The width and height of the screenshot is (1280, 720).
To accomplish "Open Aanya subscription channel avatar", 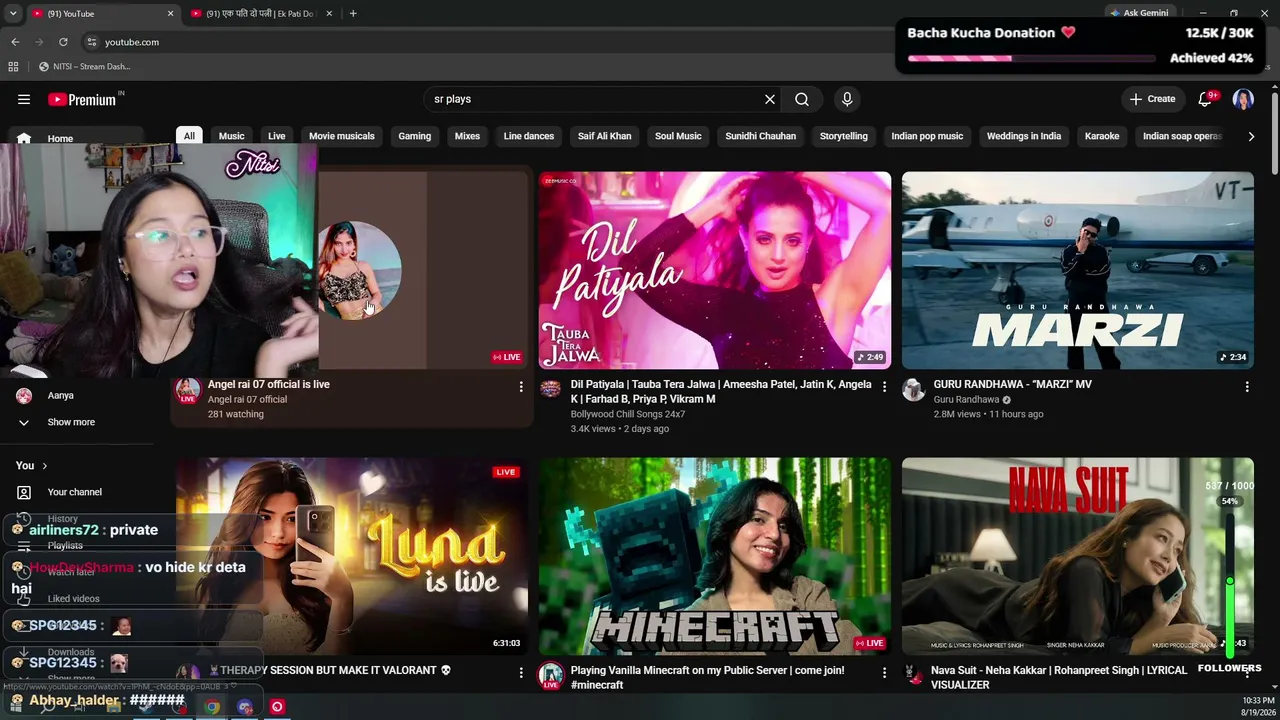I will pos(24,396).
